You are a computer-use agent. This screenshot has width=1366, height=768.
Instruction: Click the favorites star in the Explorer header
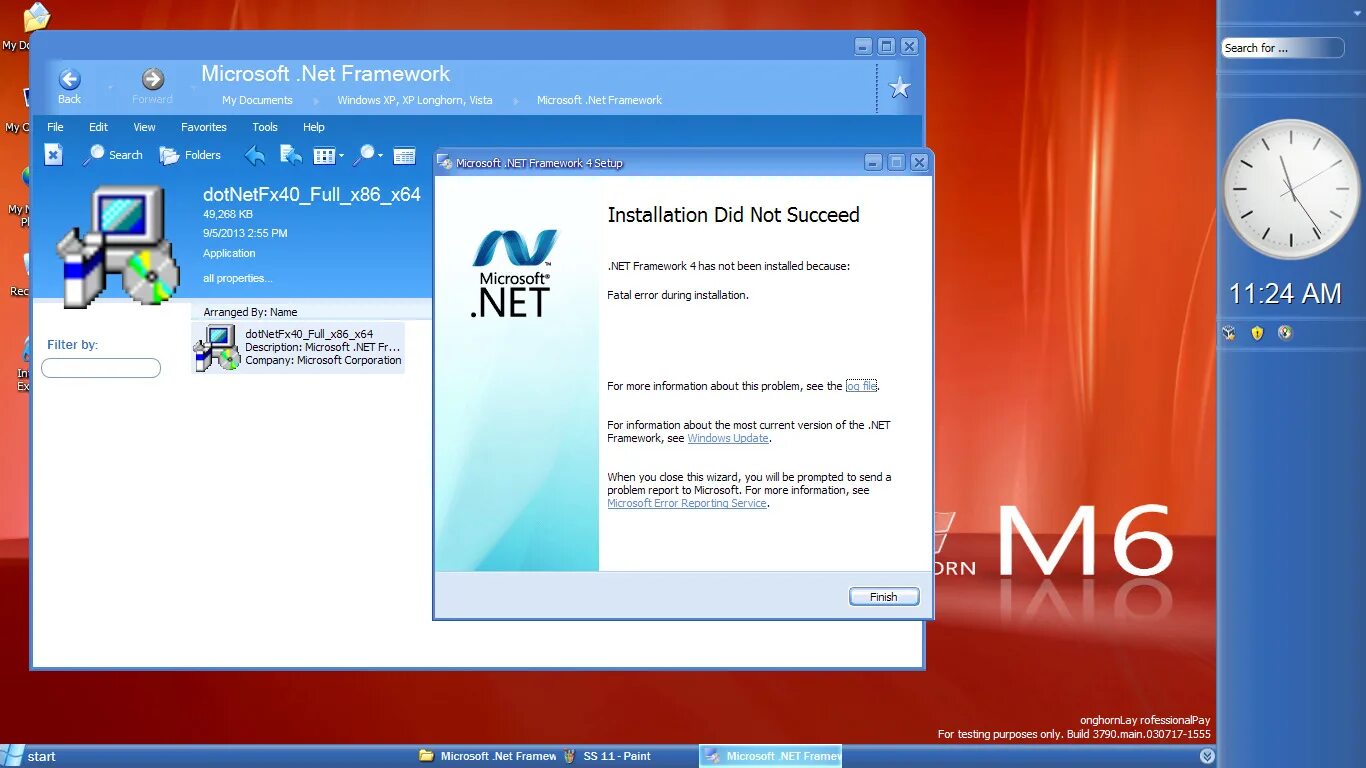point(900,88)
